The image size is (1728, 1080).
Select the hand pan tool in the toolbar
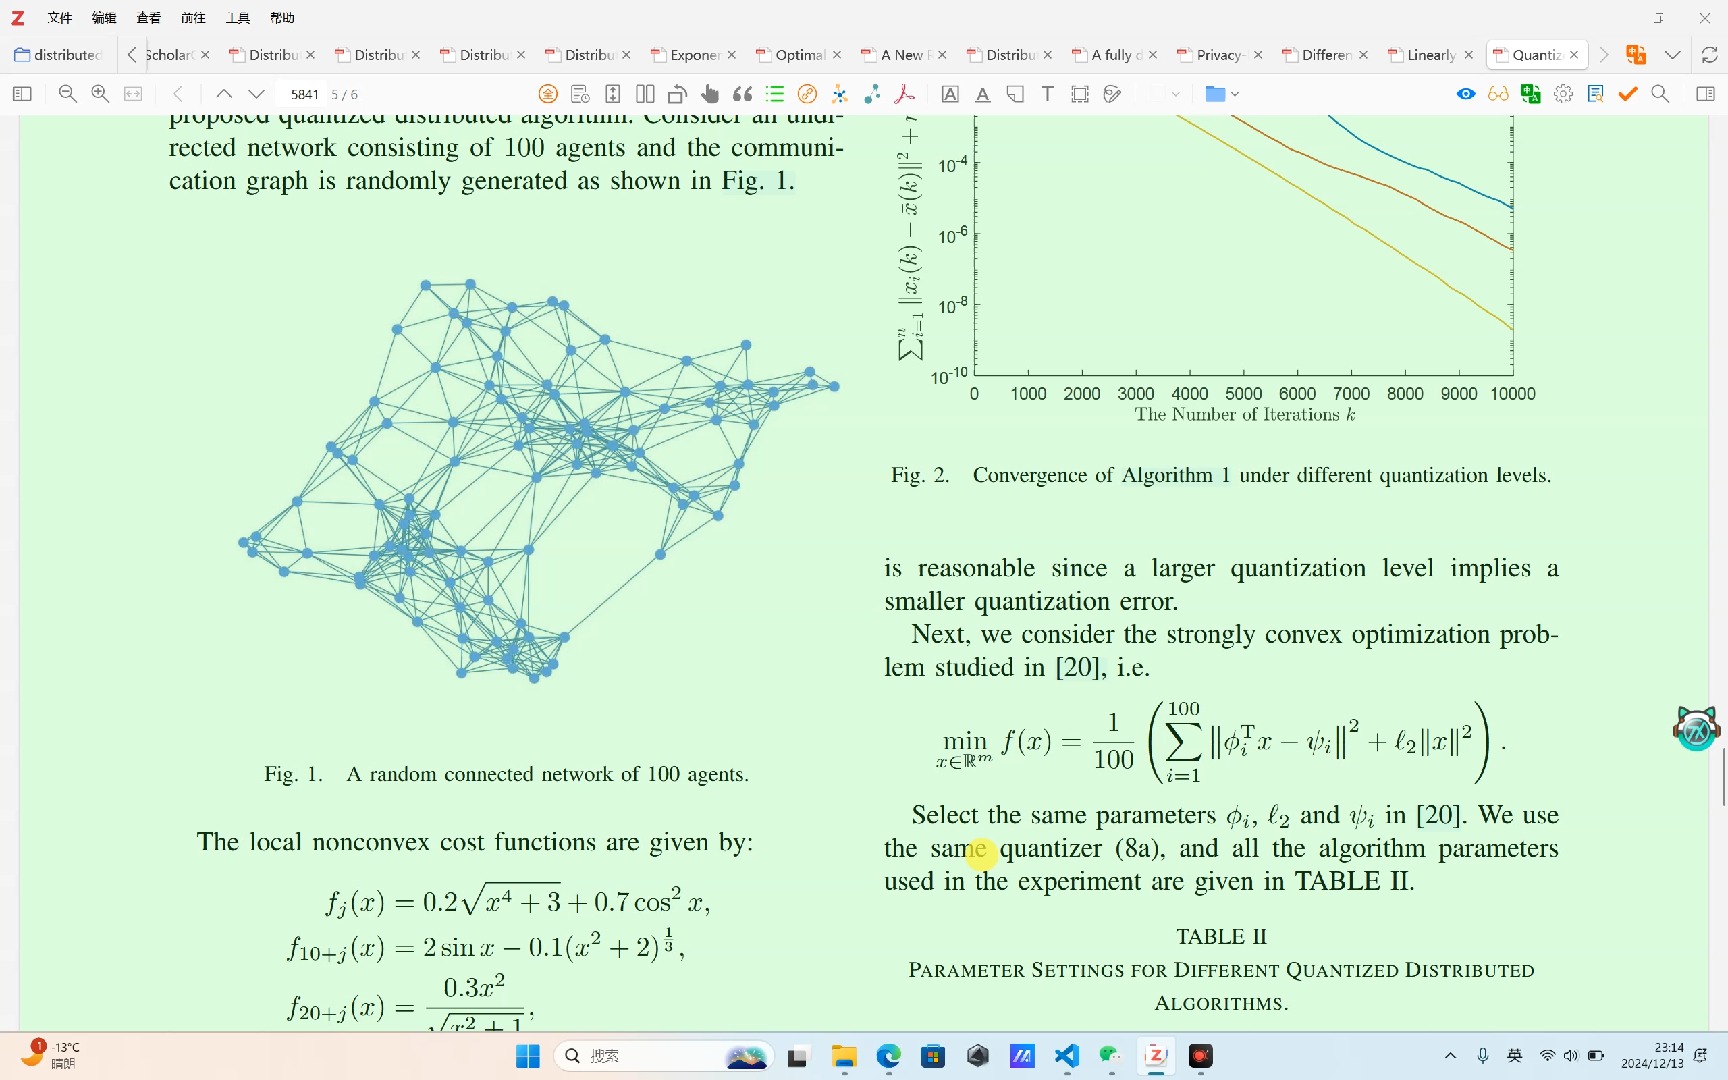[709, 93]
